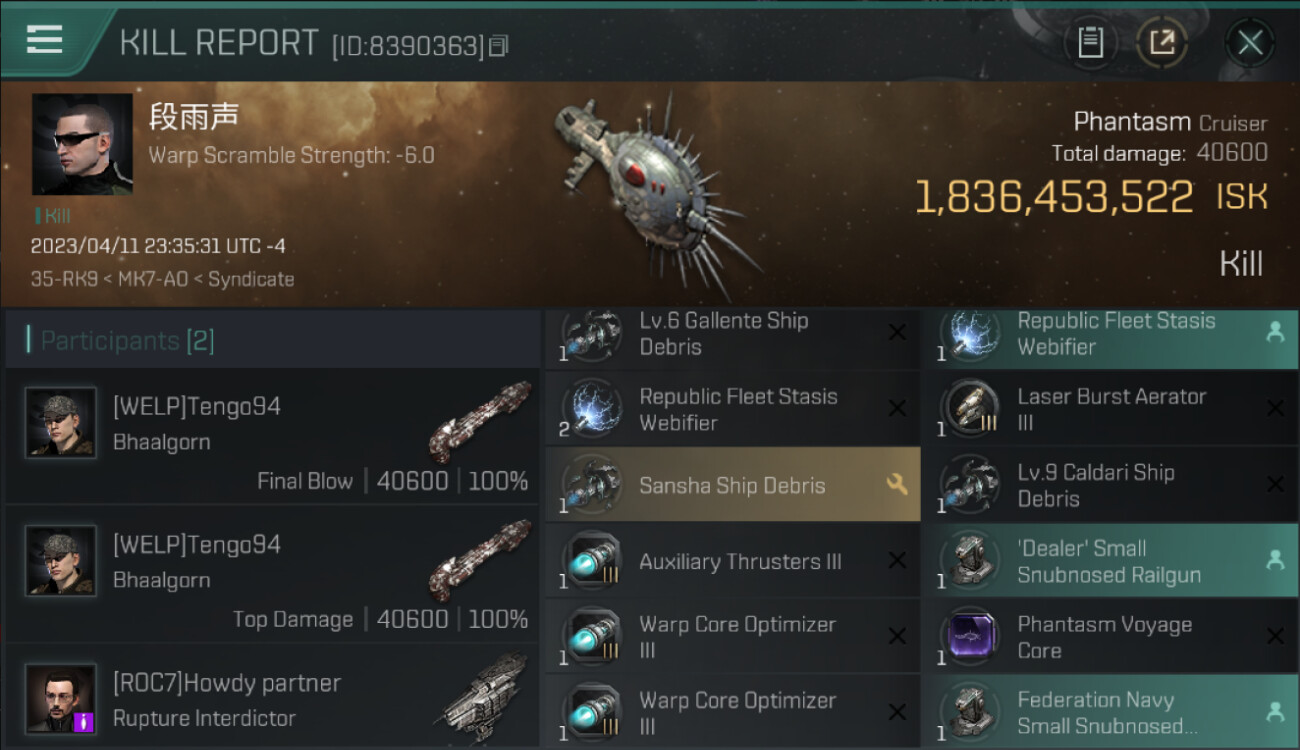Open the Phantasm Voyage Core item icon
The width and height of the screenshot is (1300, 750).
pos(969,637)
